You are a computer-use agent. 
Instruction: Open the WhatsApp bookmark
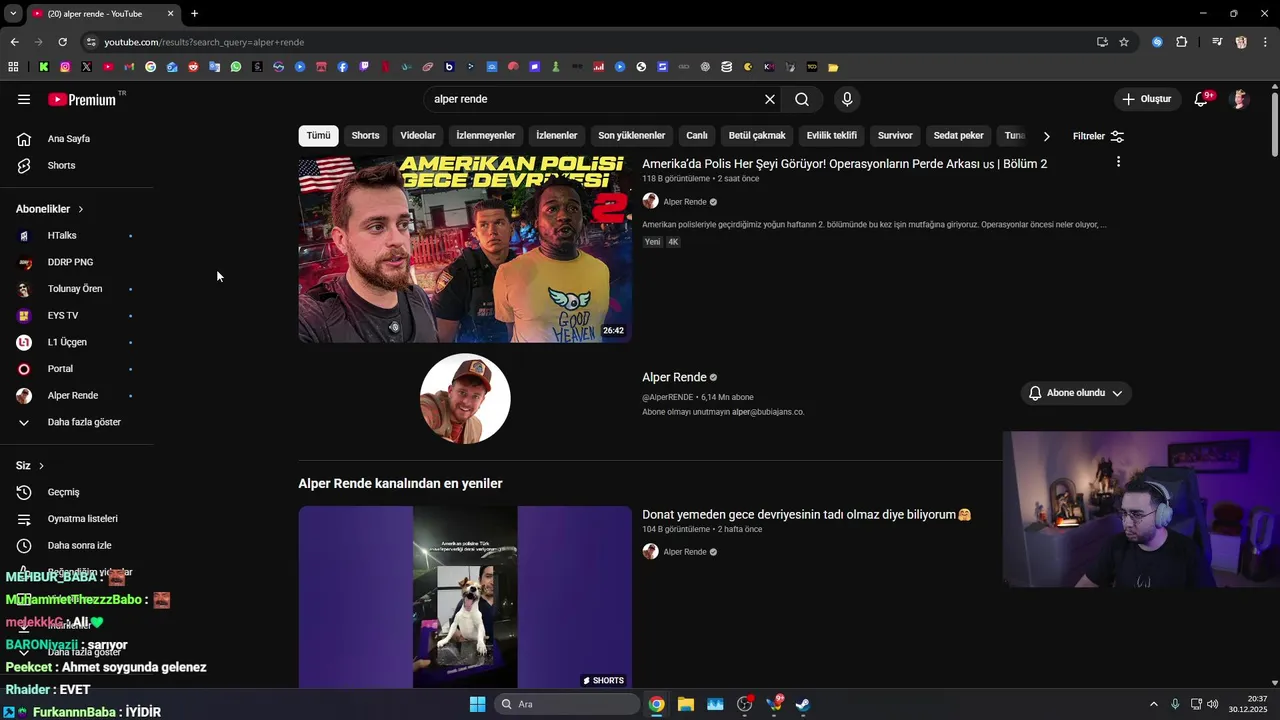pyautogui.click(x=236, y=67)
